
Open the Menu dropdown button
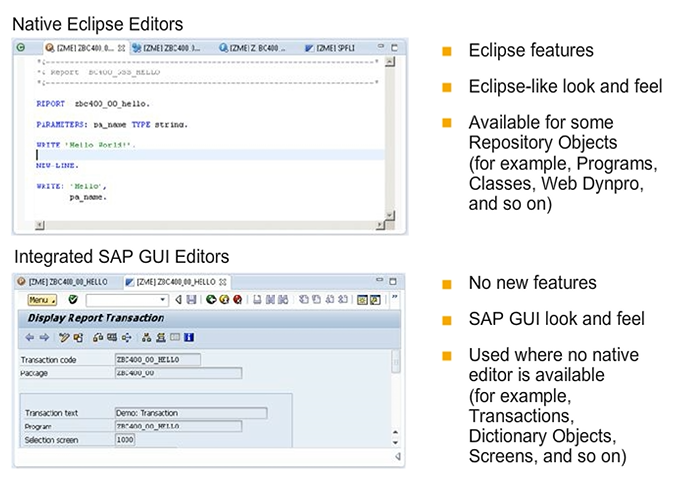click(41, 299)
